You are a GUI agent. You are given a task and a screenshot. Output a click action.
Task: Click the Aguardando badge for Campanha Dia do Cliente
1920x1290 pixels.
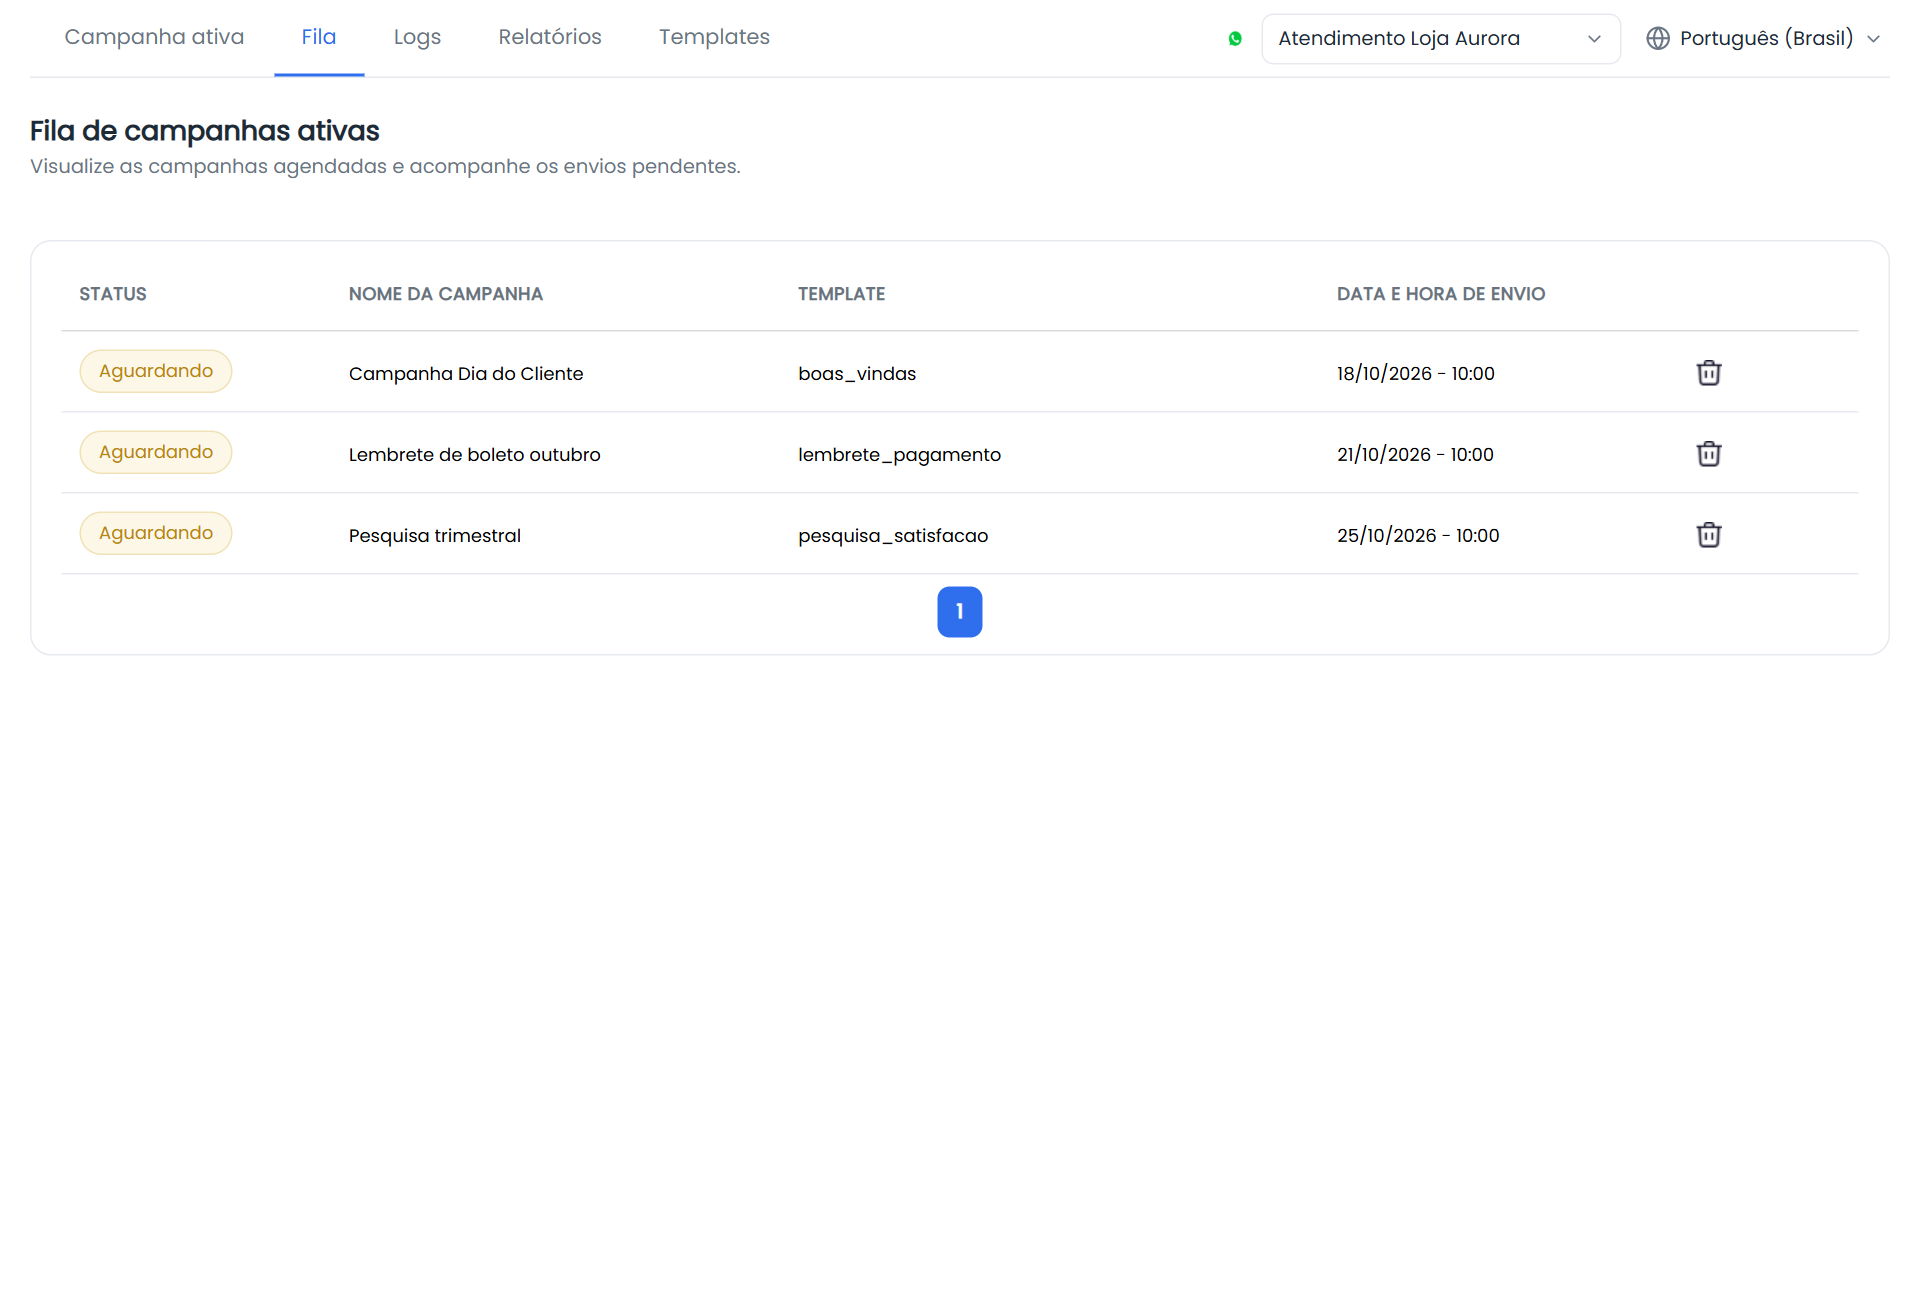click(156, 371)
